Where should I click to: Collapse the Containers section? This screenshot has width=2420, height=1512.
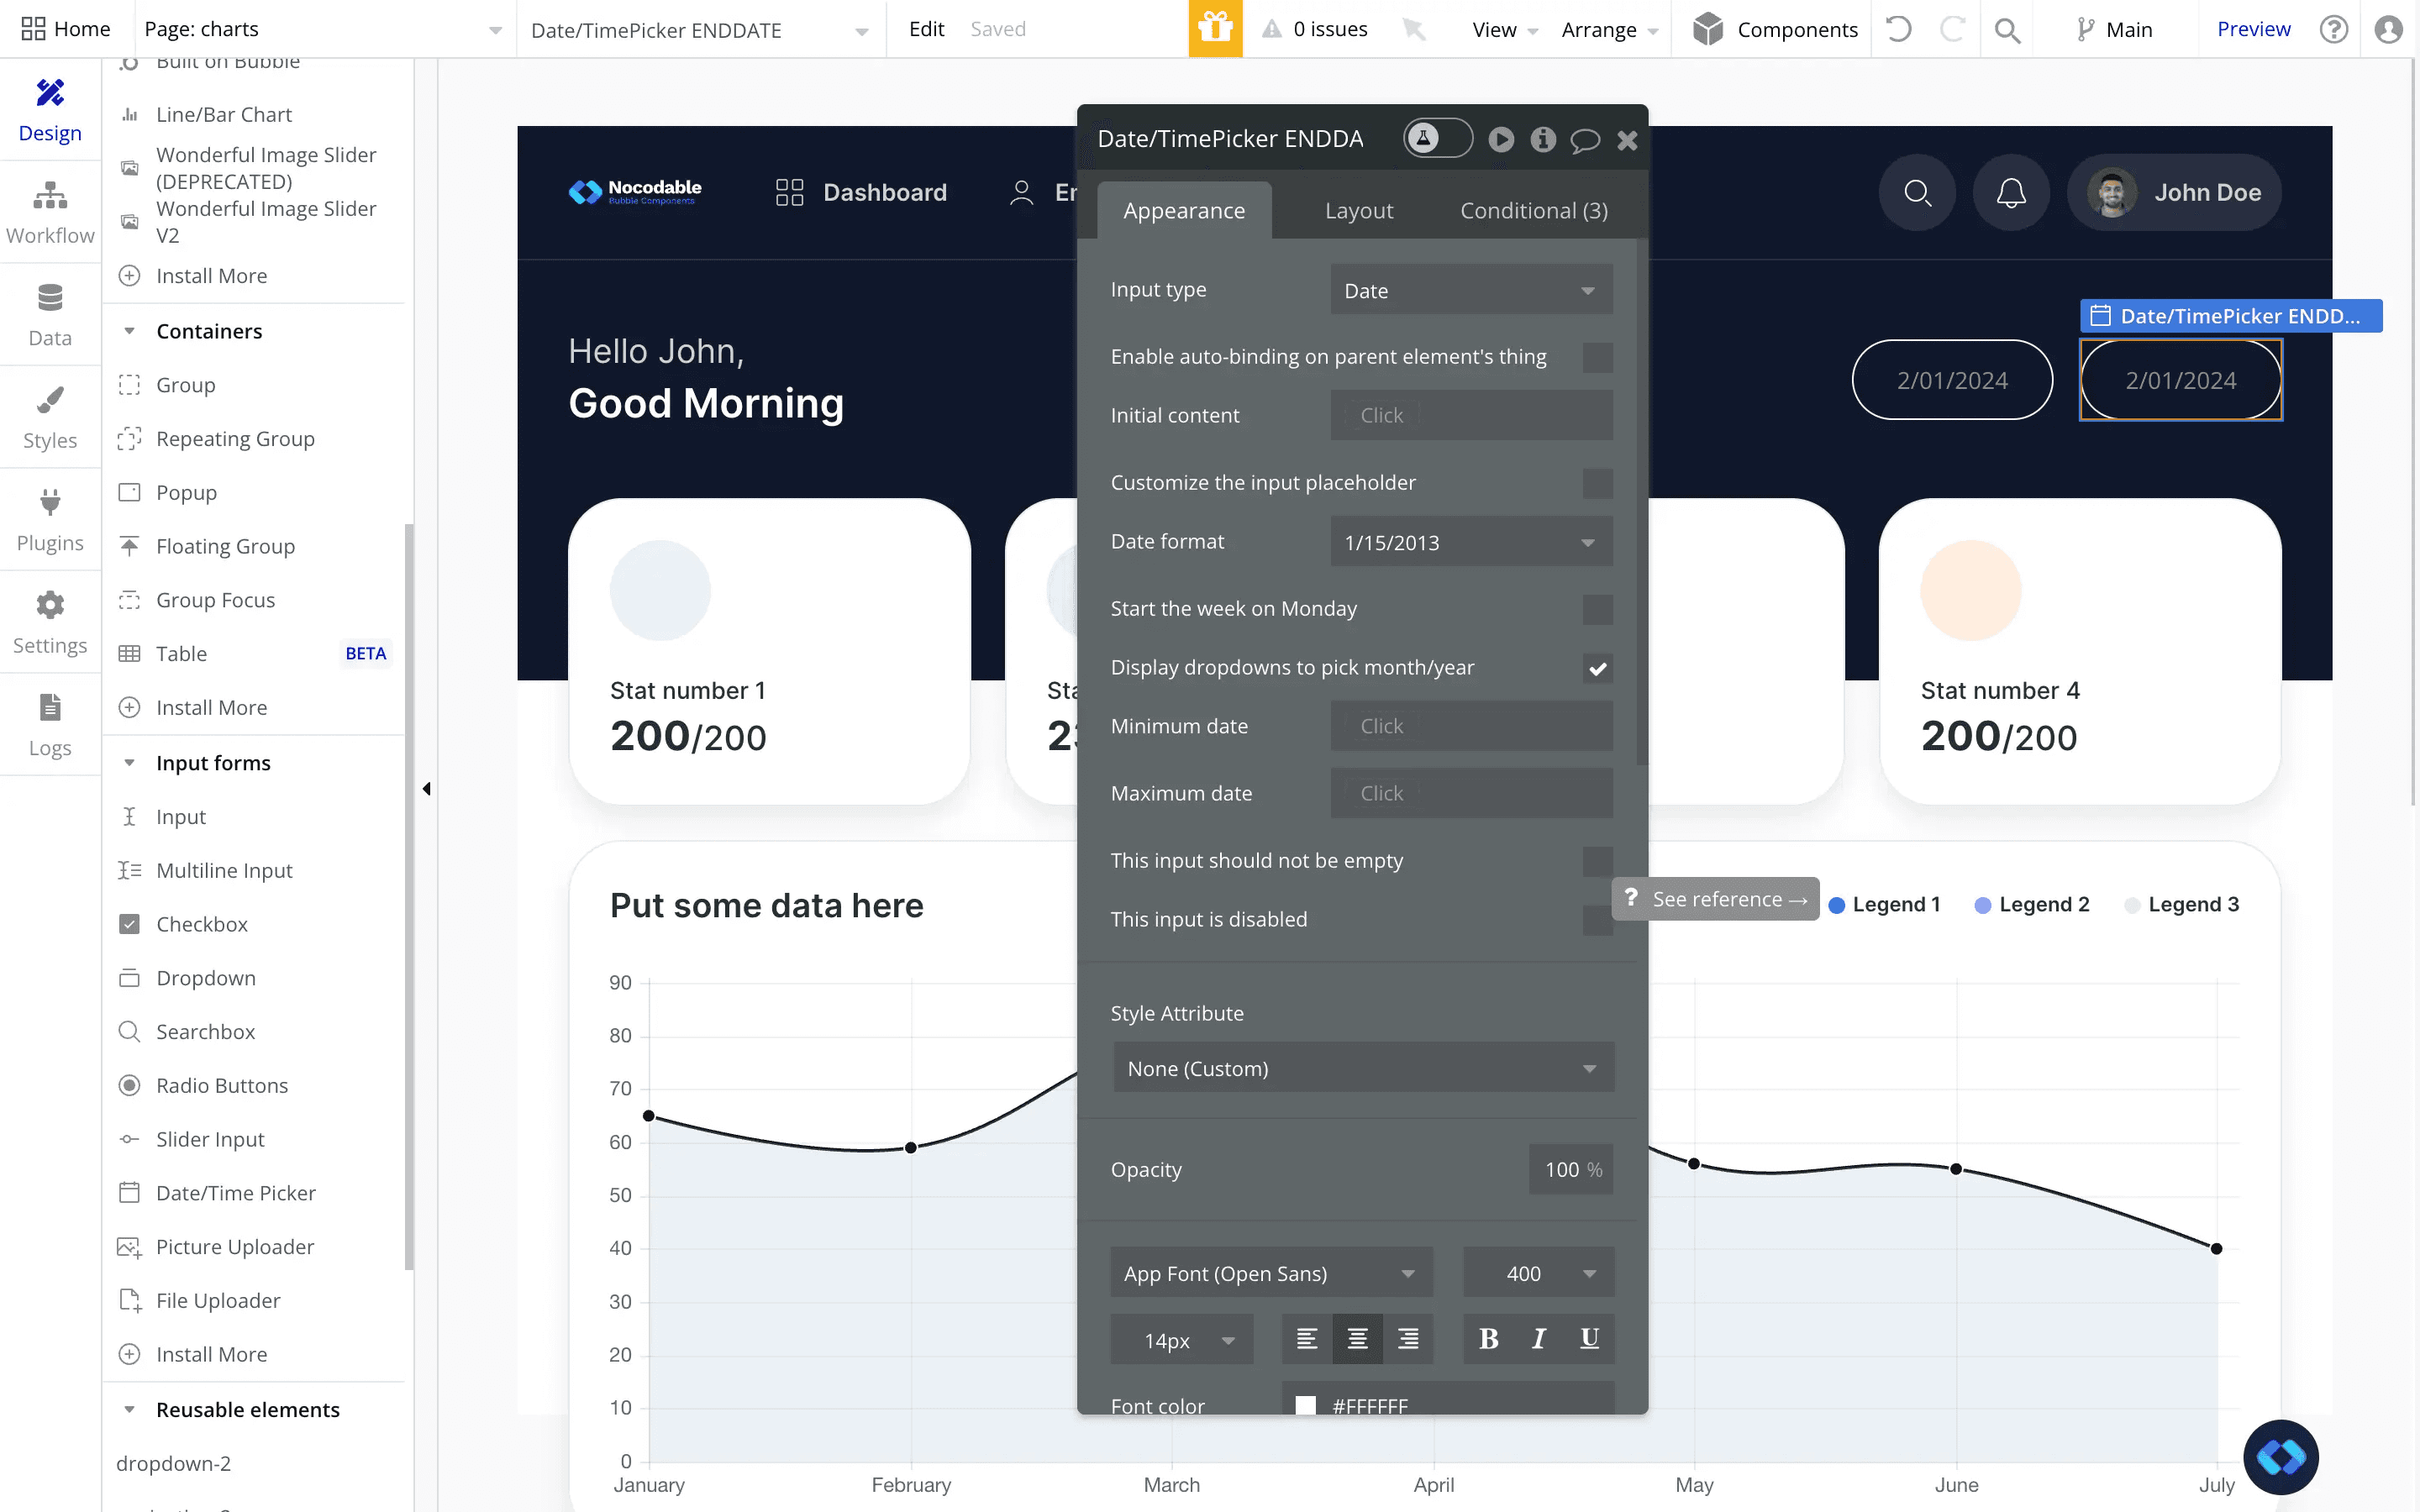[x=129, y=331]
